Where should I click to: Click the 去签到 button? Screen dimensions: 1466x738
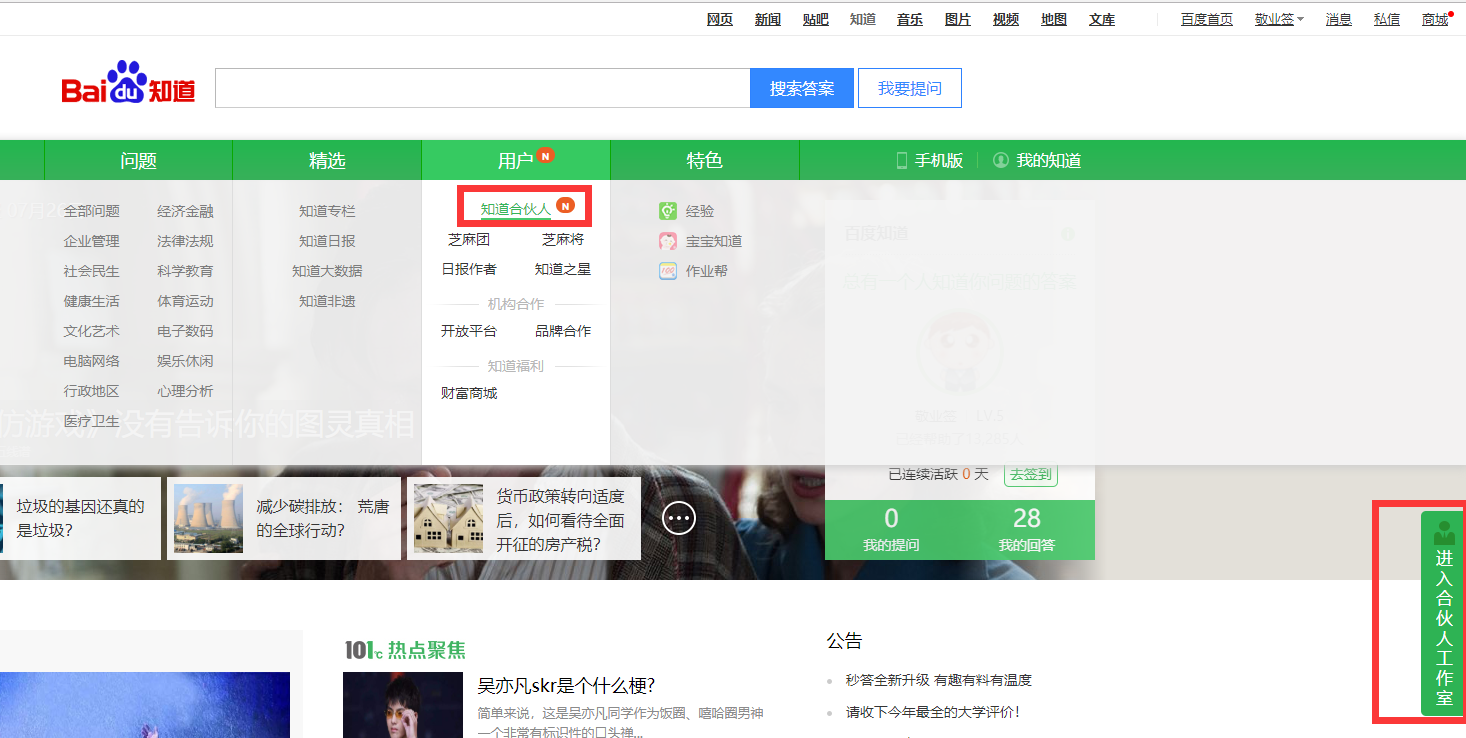point(1031,474)
